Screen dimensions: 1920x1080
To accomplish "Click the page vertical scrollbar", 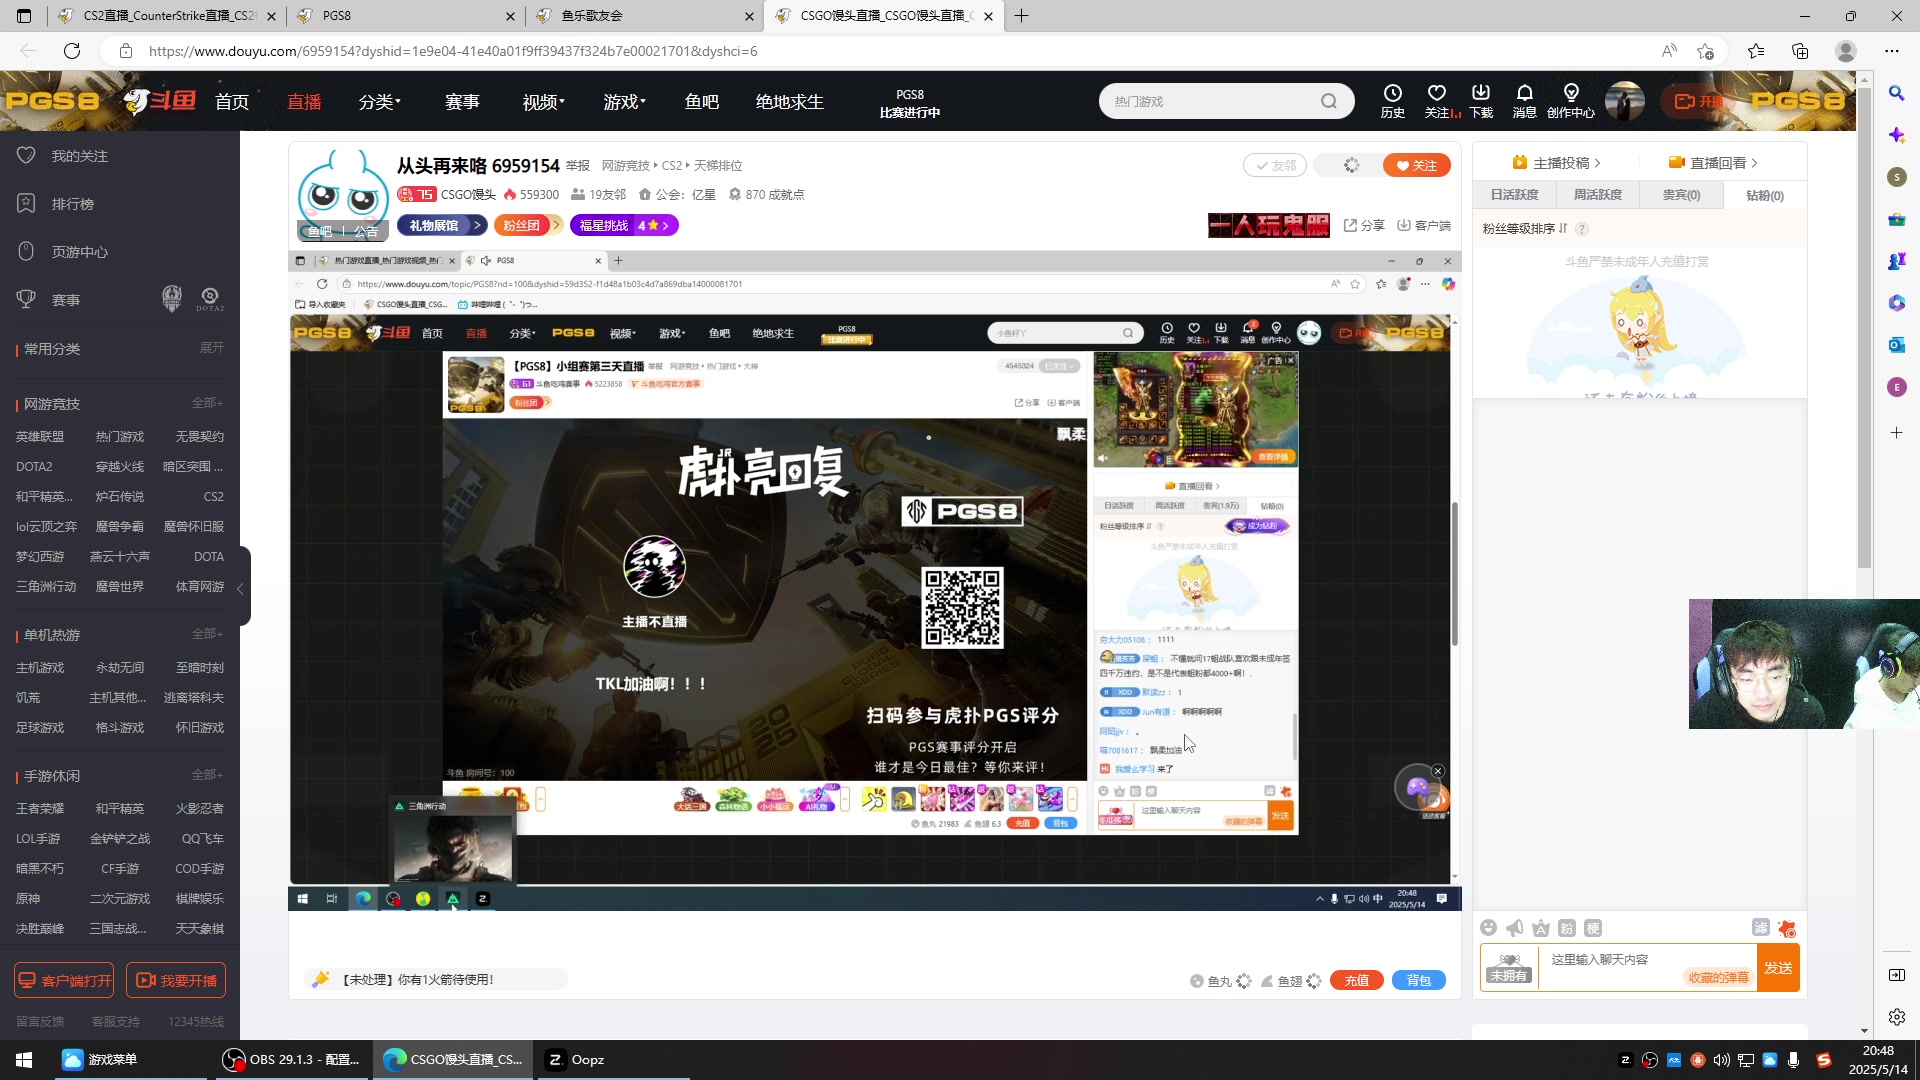I will 1864,330.
